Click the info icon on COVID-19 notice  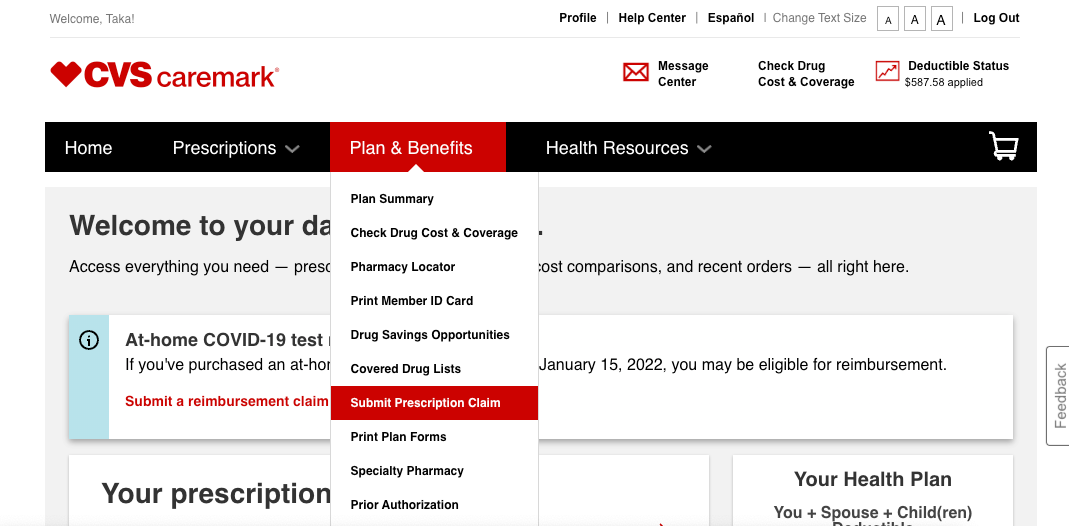point(89,340)
